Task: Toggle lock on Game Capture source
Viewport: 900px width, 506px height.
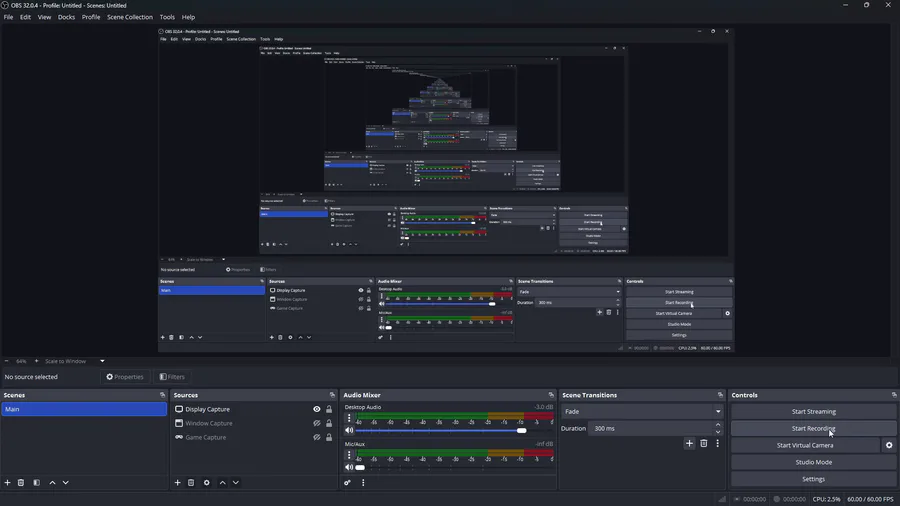Action: coord(329,437)
